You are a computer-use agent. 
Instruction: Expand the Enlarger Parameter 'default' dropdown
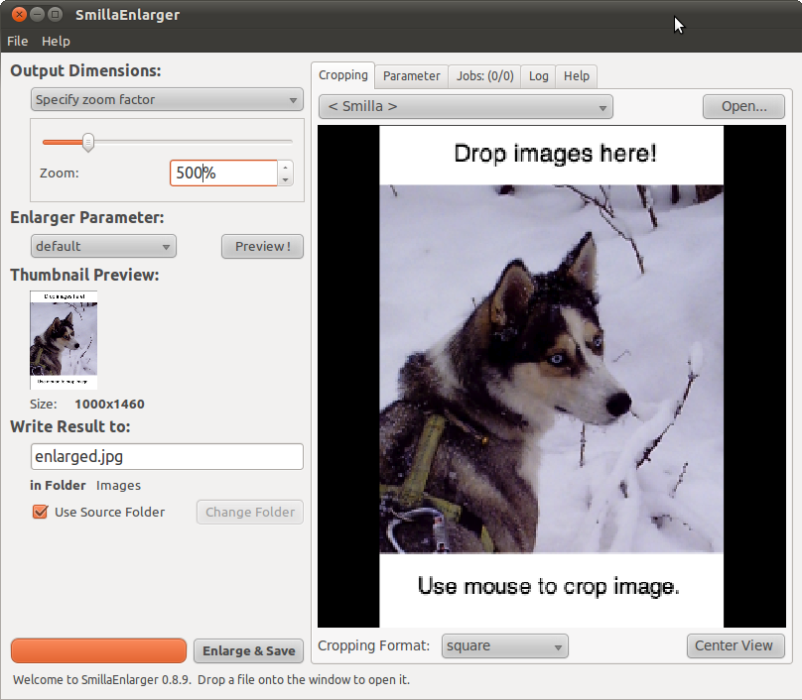click(103, 246)
